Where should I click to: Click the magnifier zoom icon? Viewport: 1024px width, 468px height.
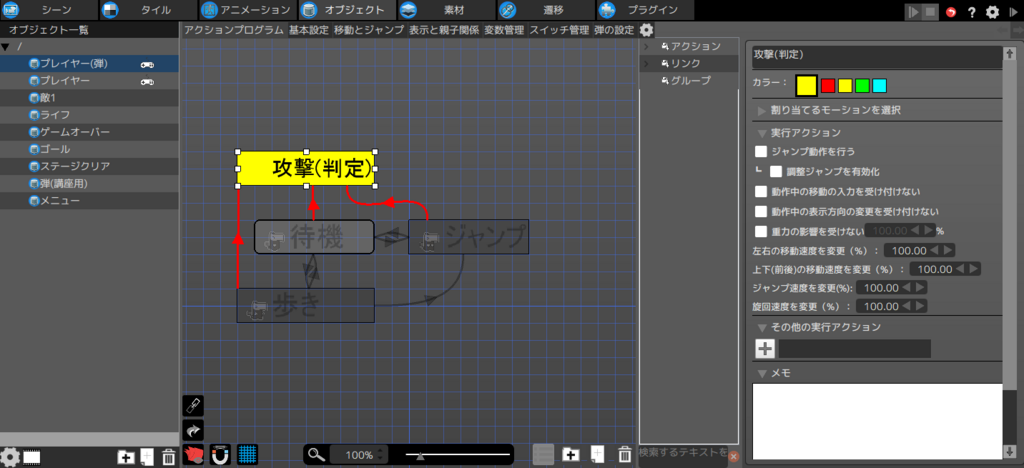(317, 455)
